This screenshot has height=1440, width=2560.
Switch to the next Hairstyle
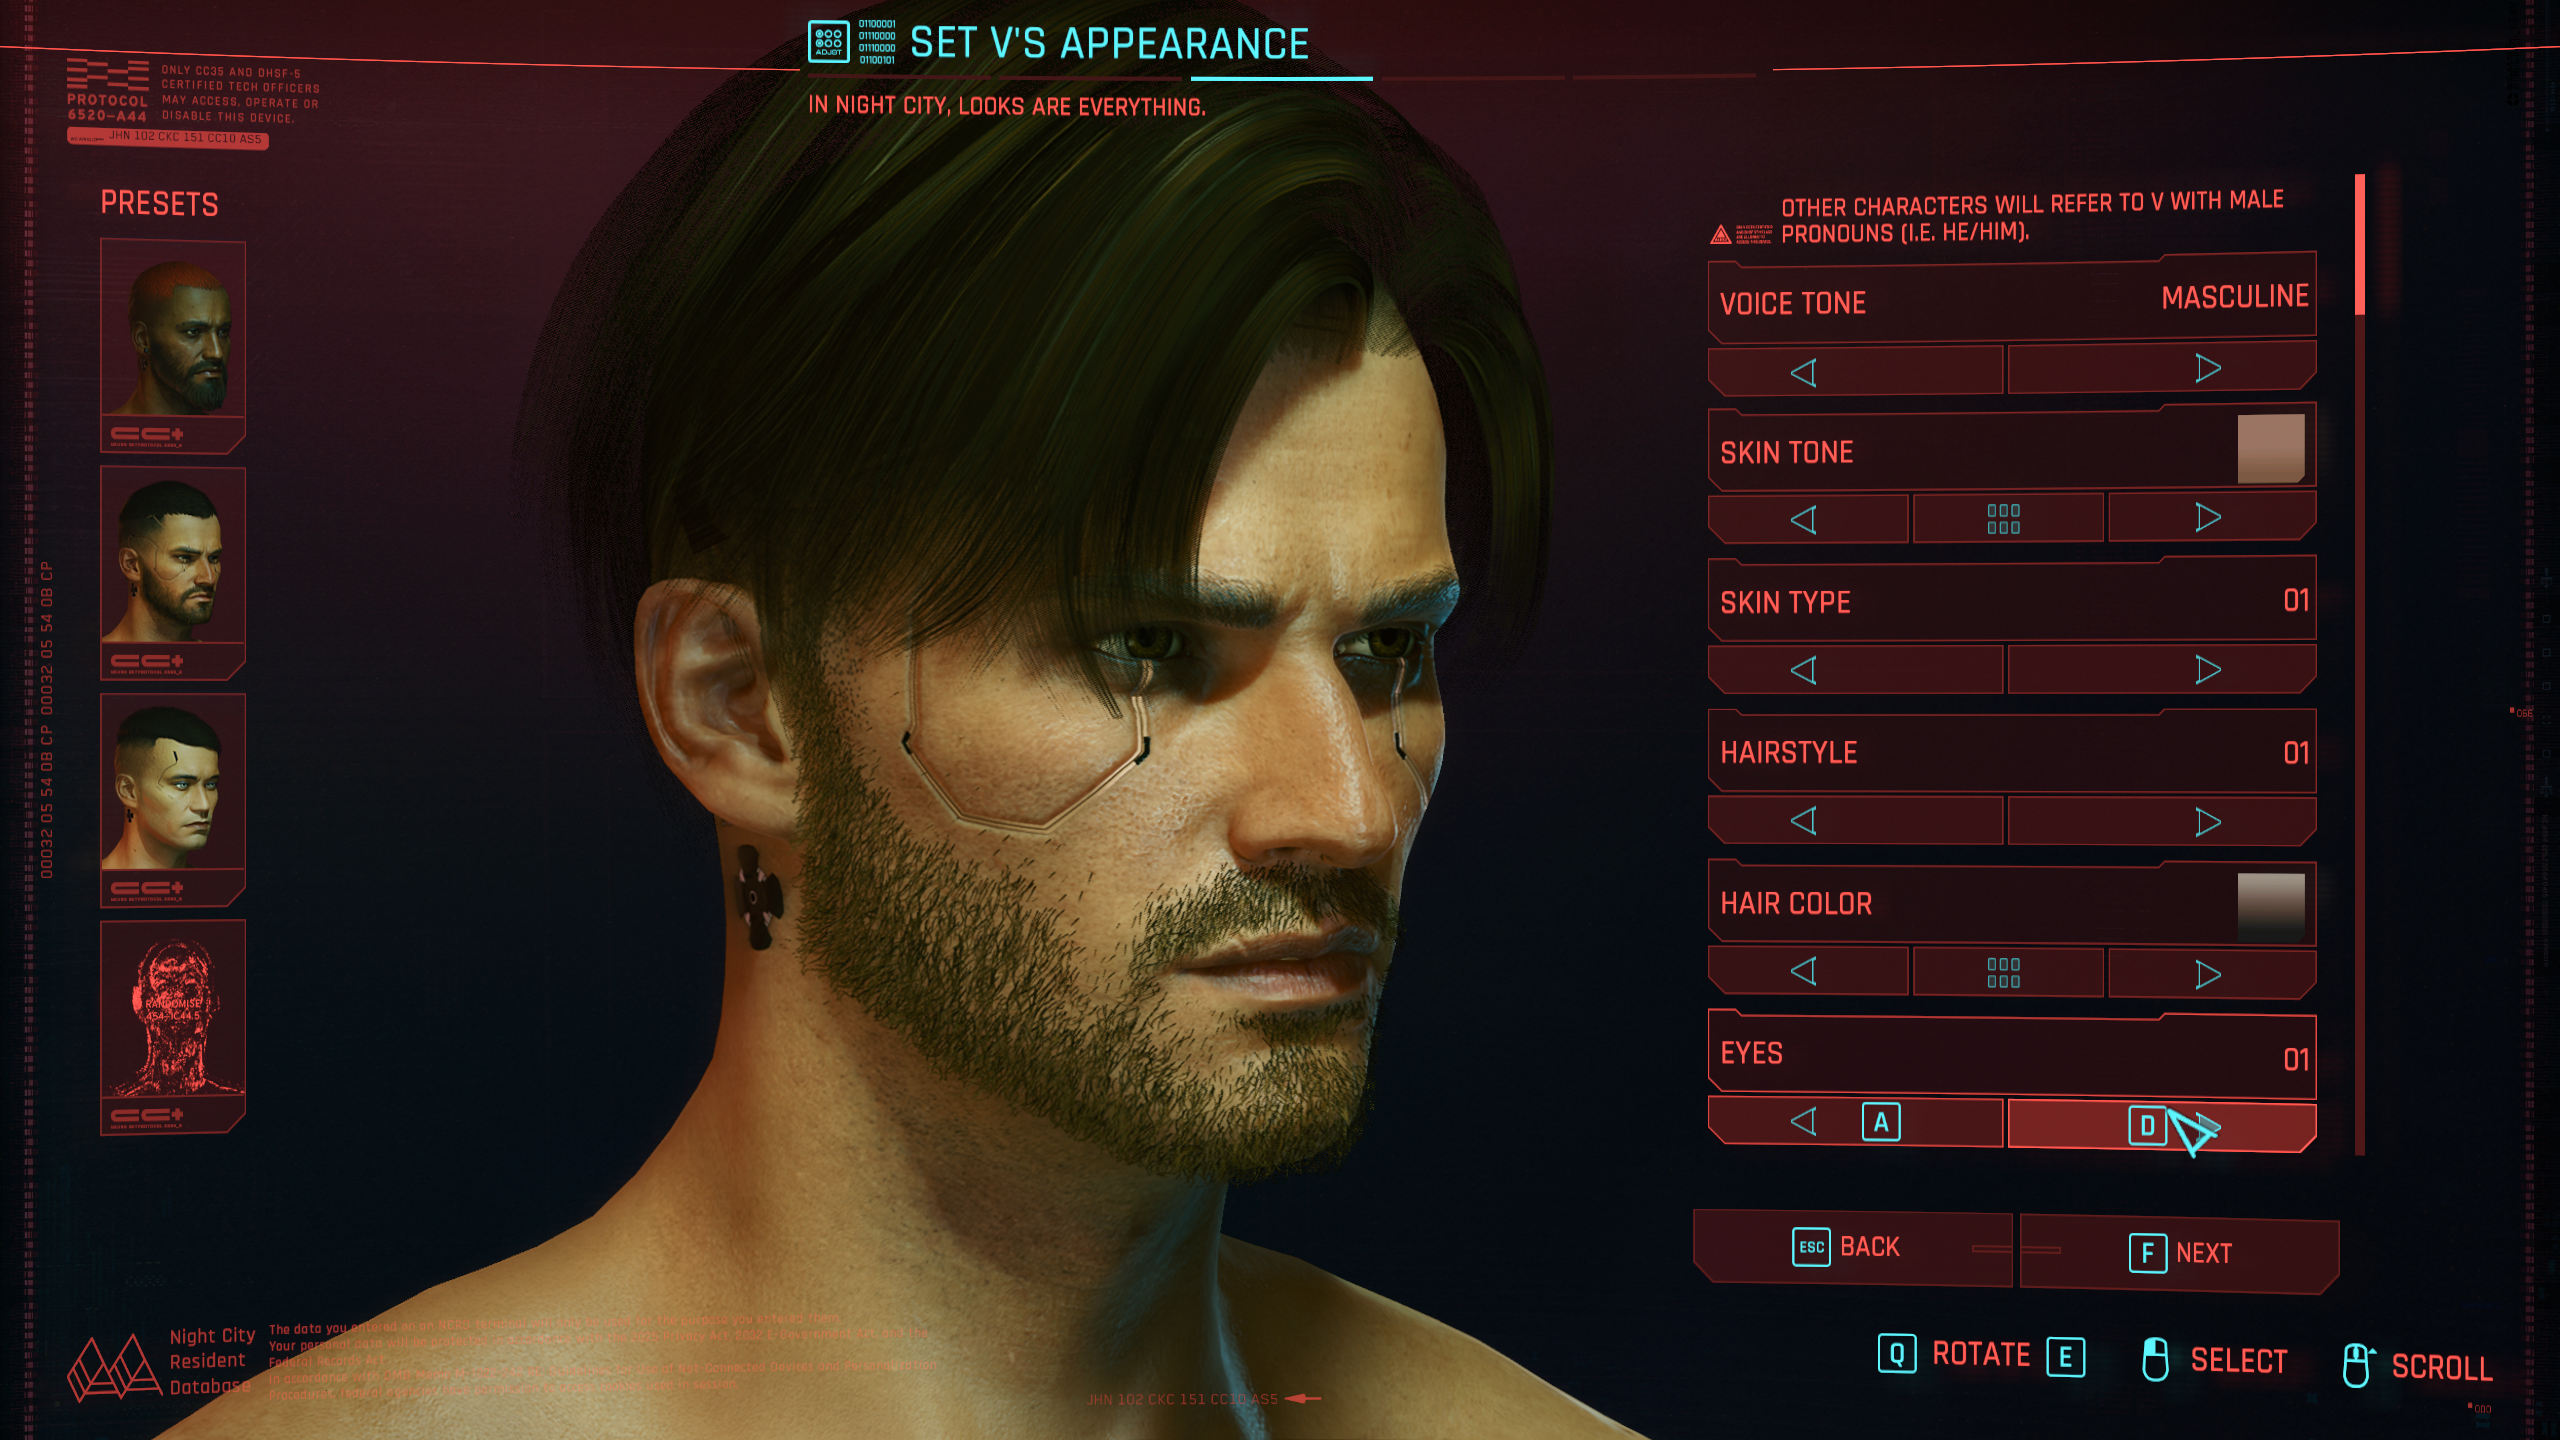tap(2161, 821)
